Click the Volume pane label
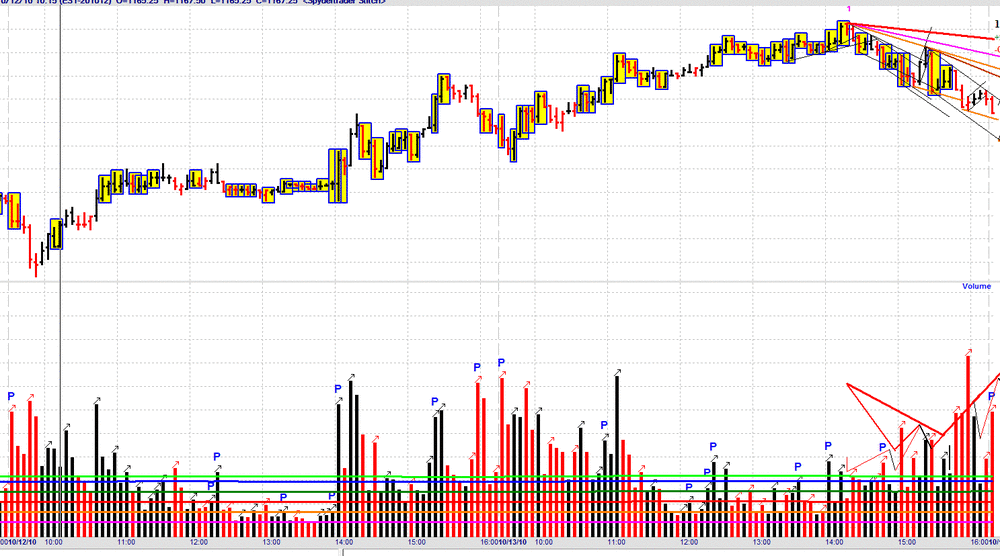Screen dimensions: 1000x556 [x=976, y=286]
